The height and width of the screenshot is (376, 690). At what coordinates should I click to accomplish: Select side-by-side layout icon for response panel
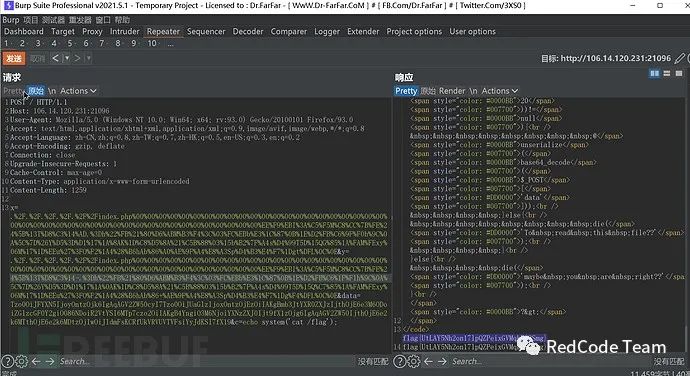[x=654, y=74]
